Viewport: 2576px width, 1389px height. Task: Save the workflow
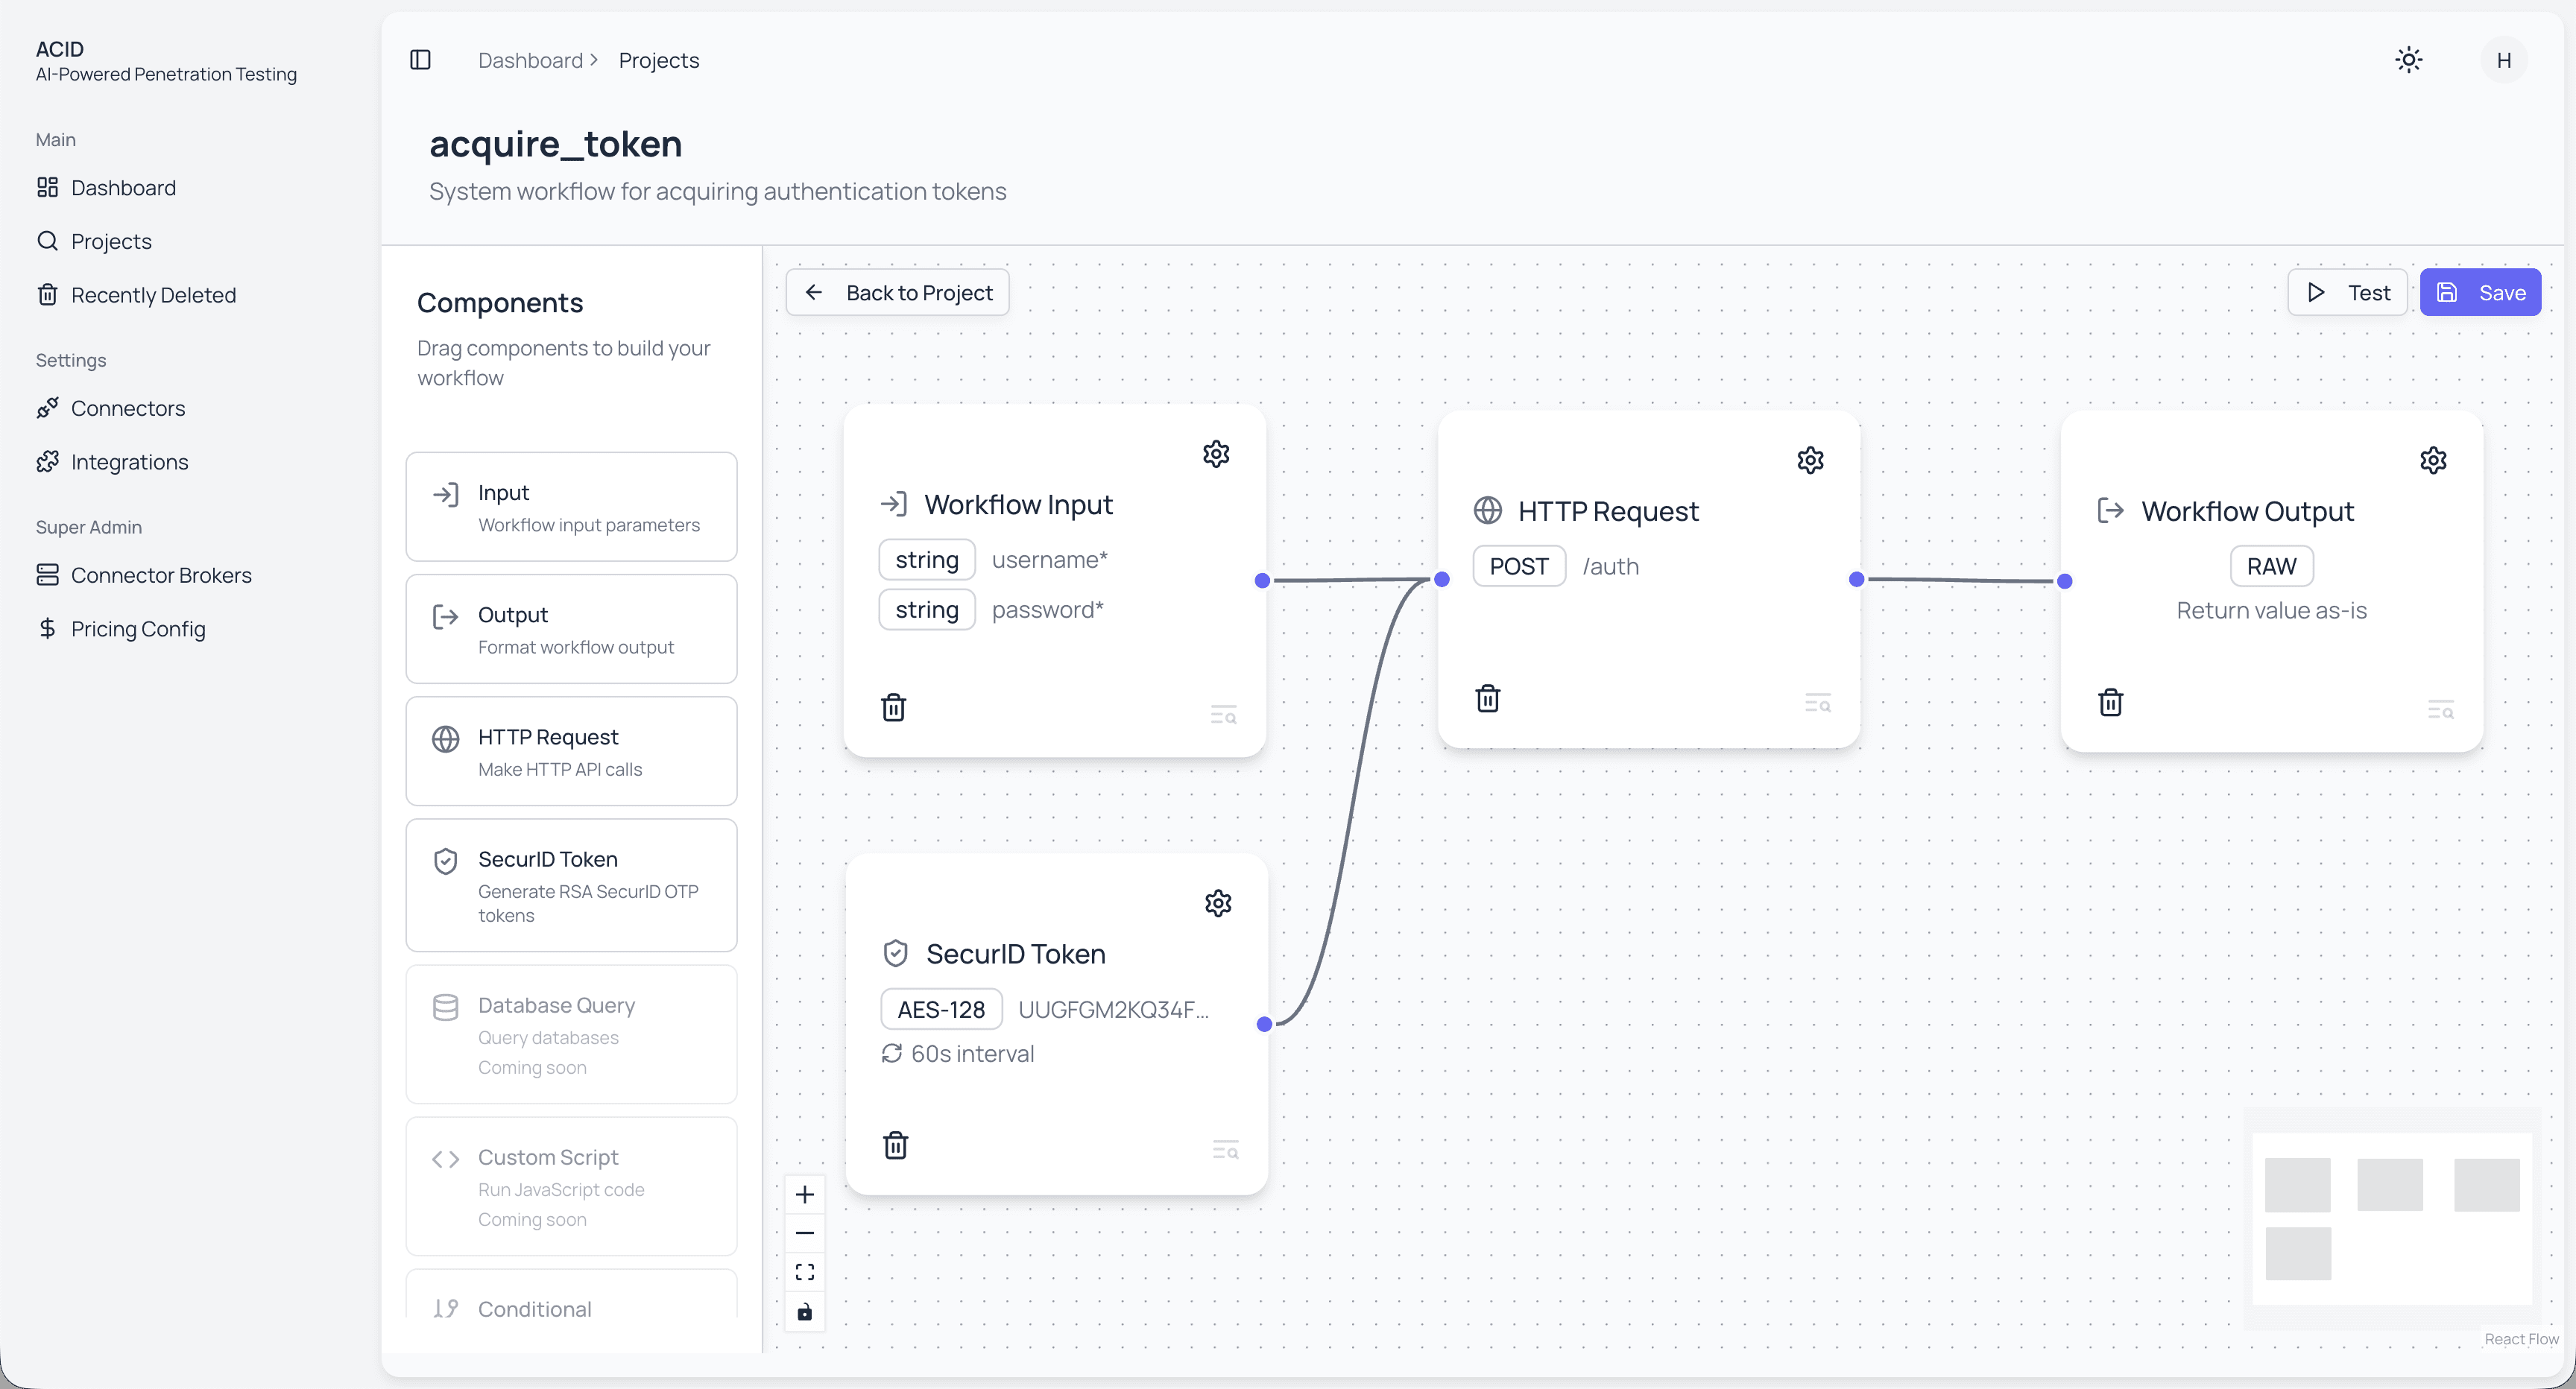click(2480, 292)
